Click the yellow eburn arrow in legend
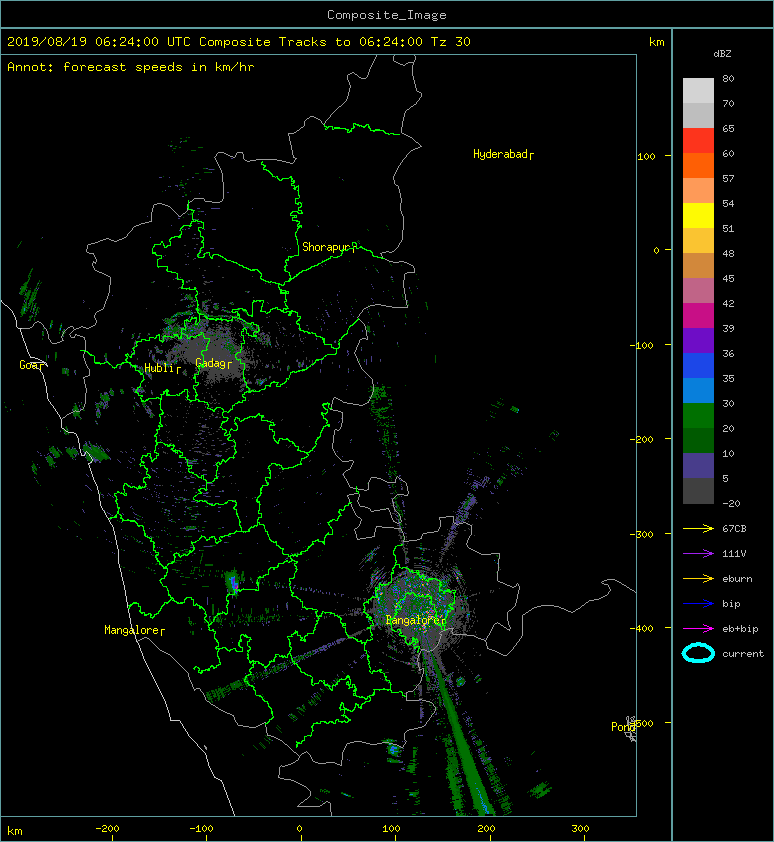Image resolution: width=774 pixels, height=842 pixels. 698,578
